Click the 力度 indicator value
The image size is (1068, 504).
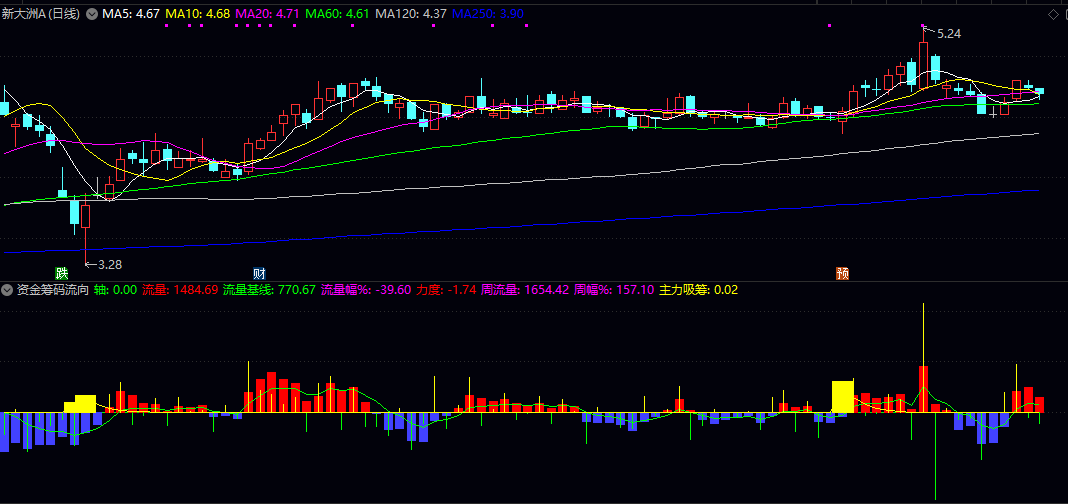click(444, 290)
